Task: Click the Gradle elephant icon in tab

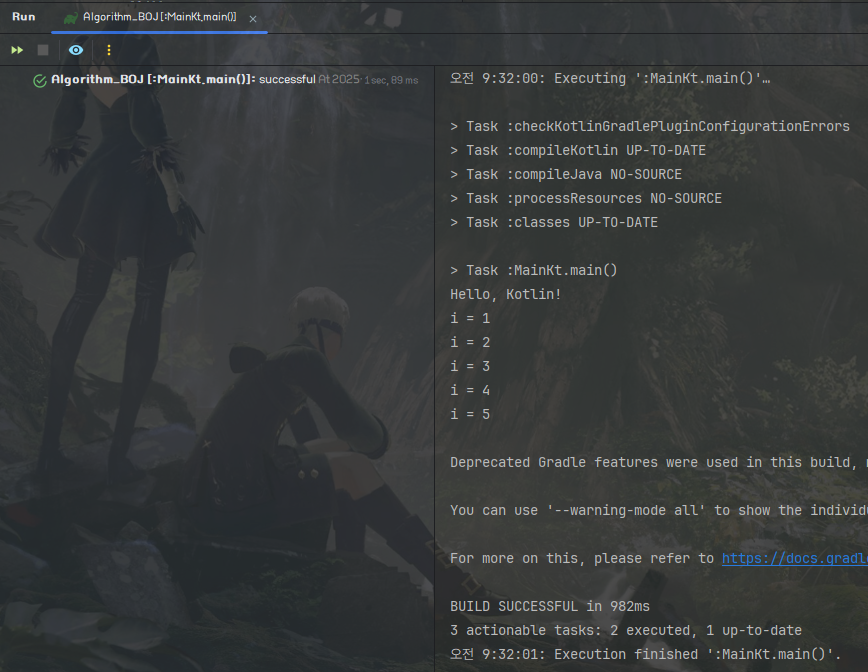Action: (71, 18)
